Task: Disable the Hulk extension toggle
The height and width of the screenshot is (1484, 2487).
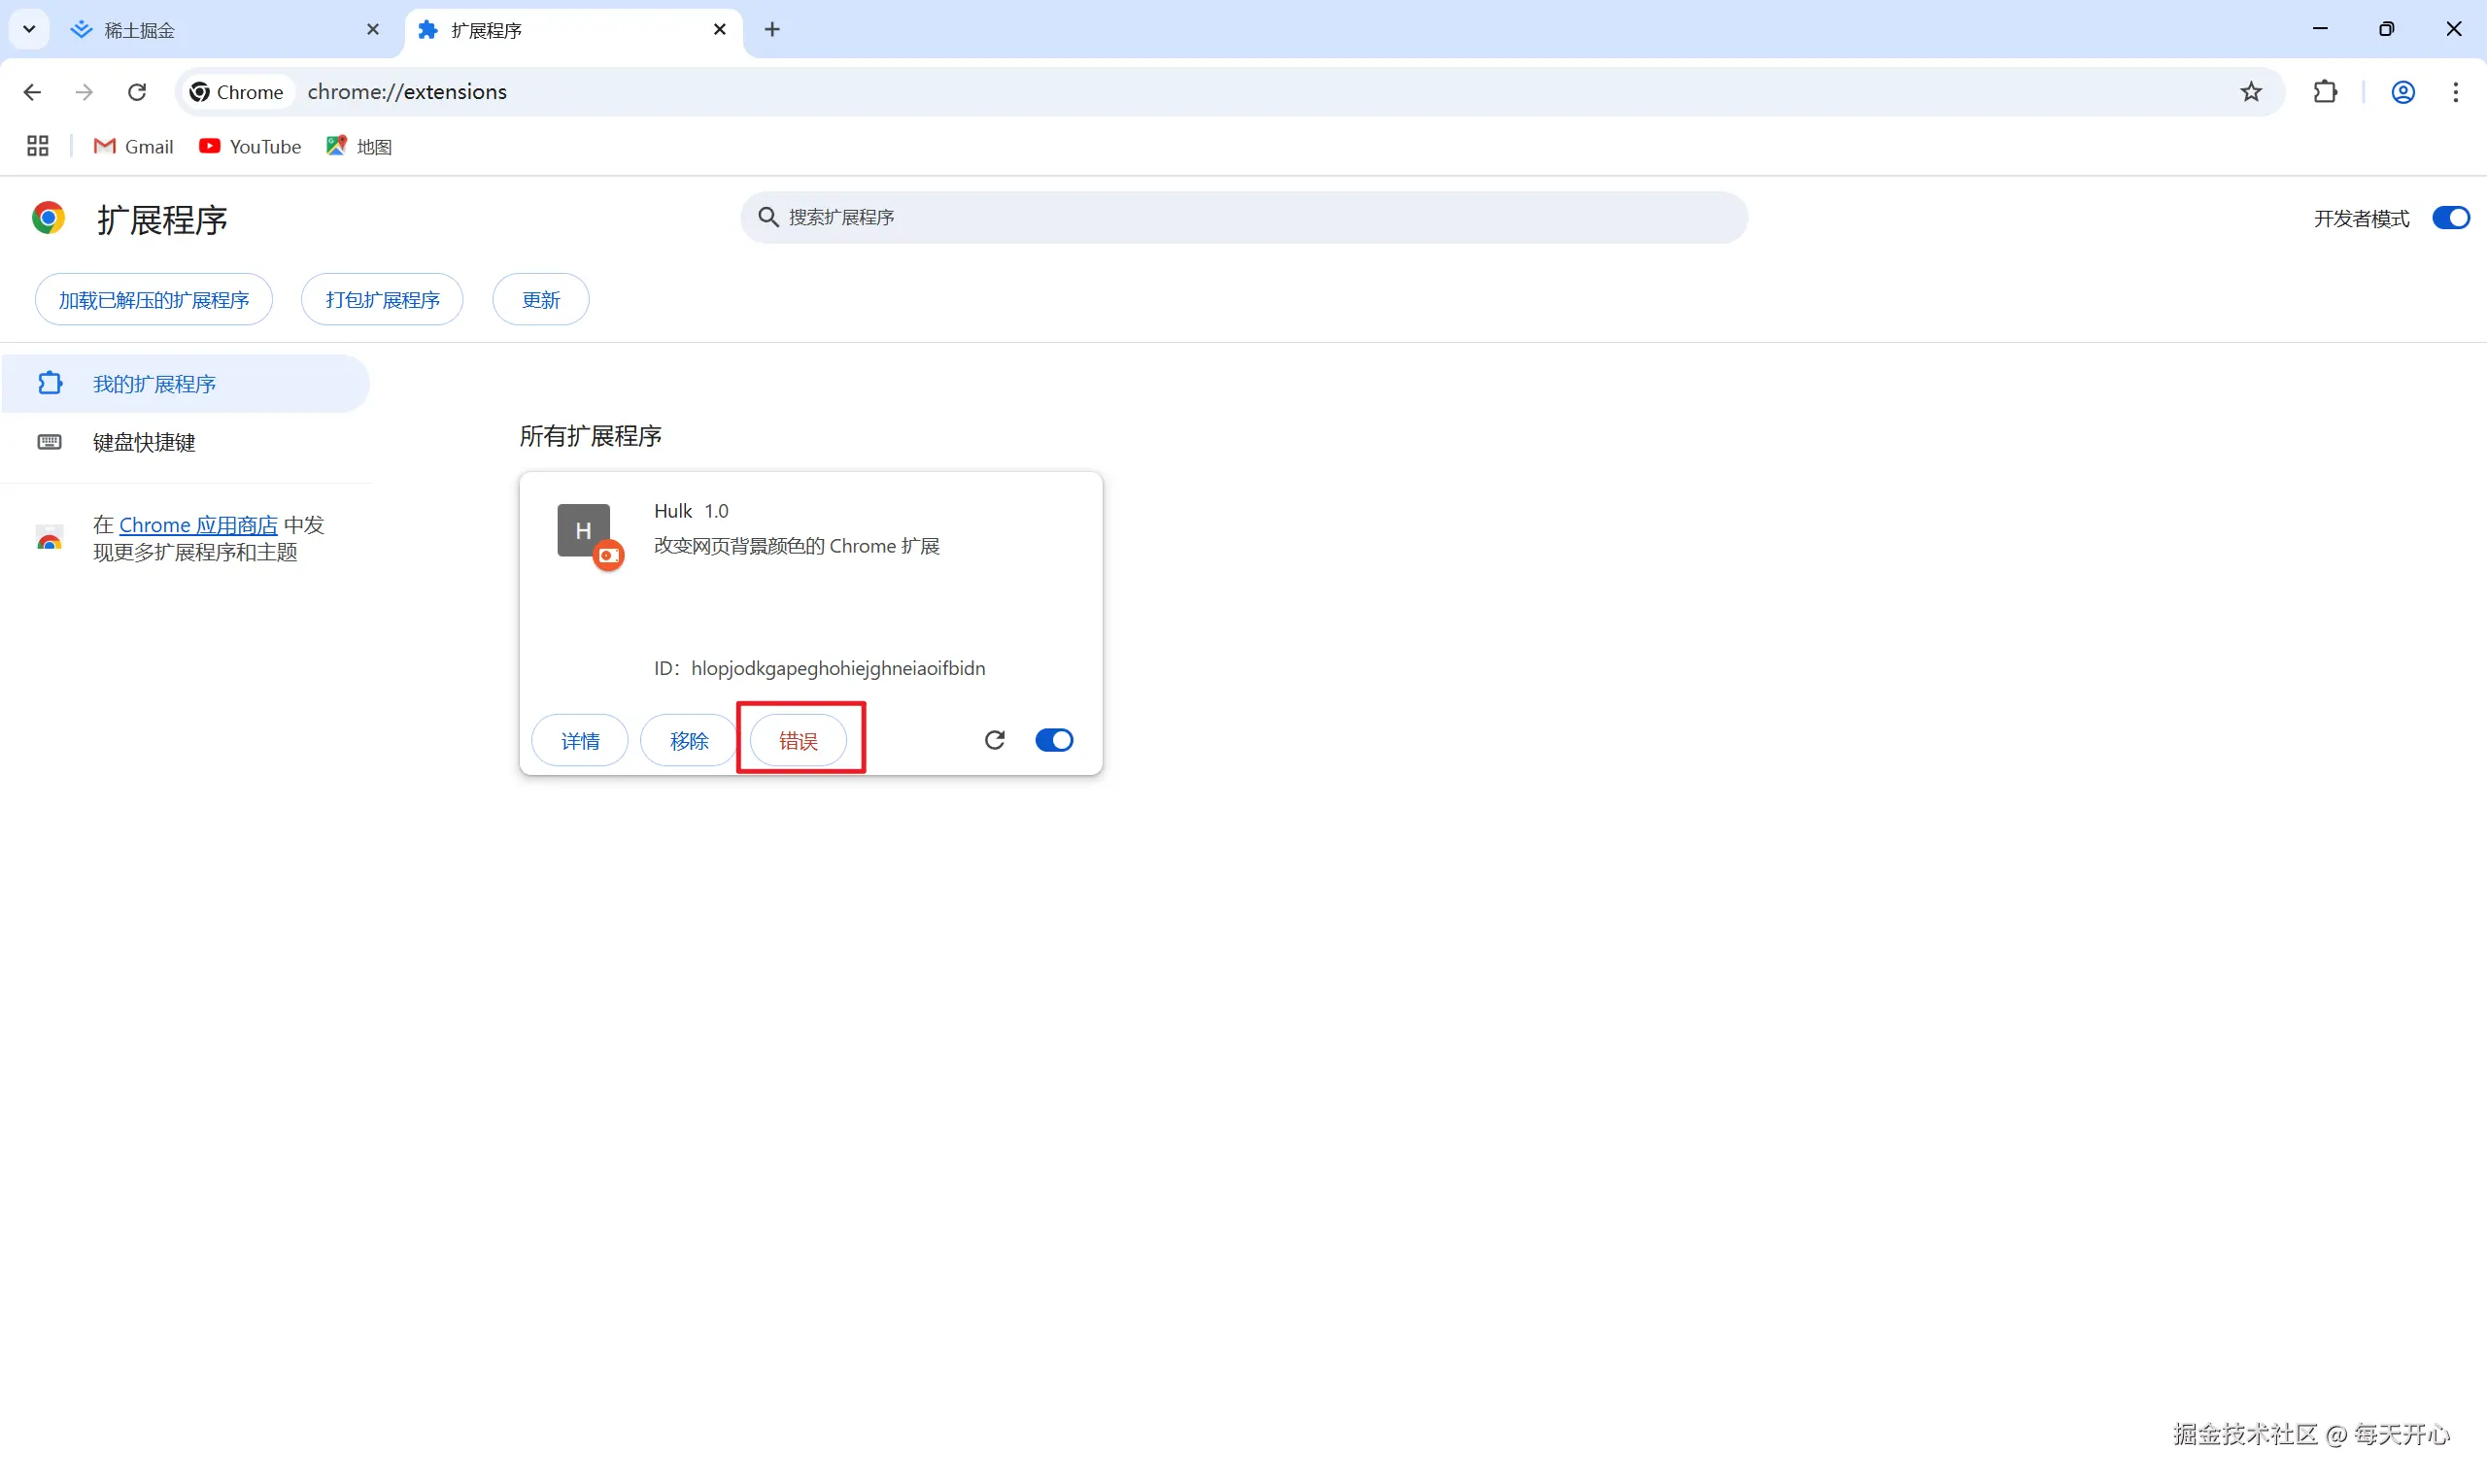Action: click(x=1054, y=740)
